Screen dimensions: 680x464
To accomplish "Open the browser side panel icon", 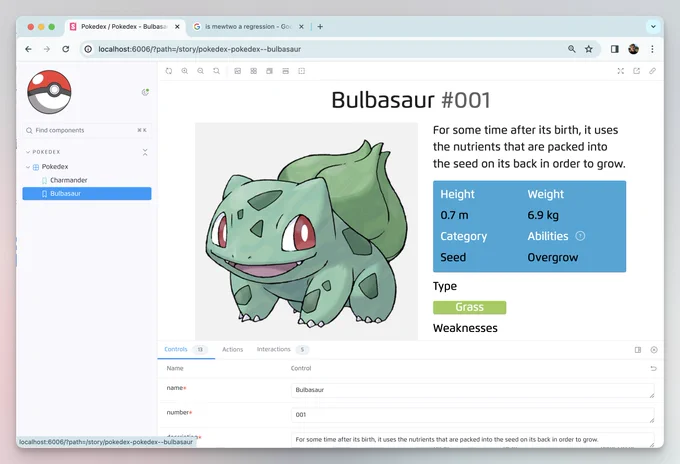I will 615,49.
